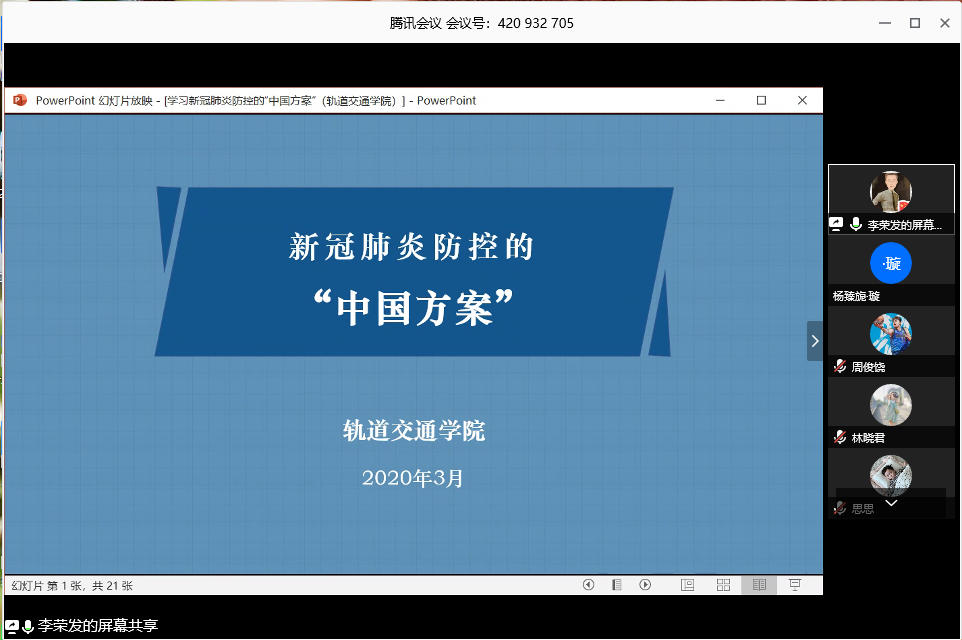The height and width of the screenshot is (640, 962).
Task: Click the slide count text 第1张，共21张
Action: (72, 586)
